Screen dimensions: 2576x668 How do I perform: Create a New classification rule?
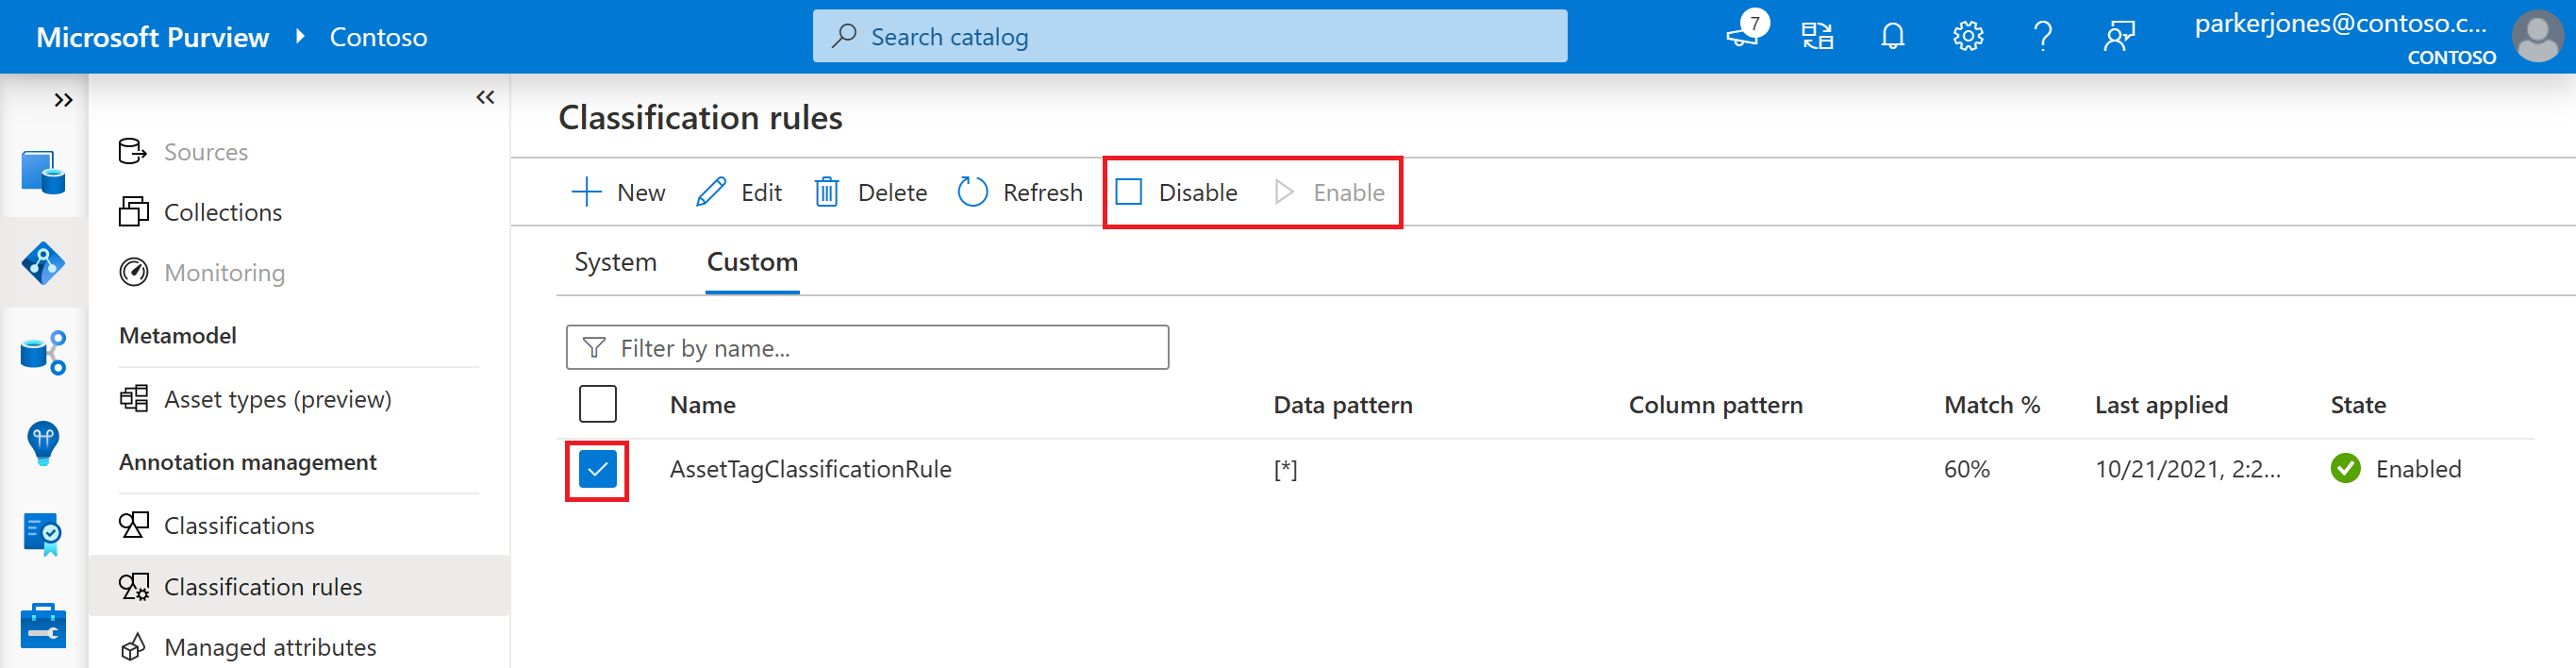click(x=617, y=192)
